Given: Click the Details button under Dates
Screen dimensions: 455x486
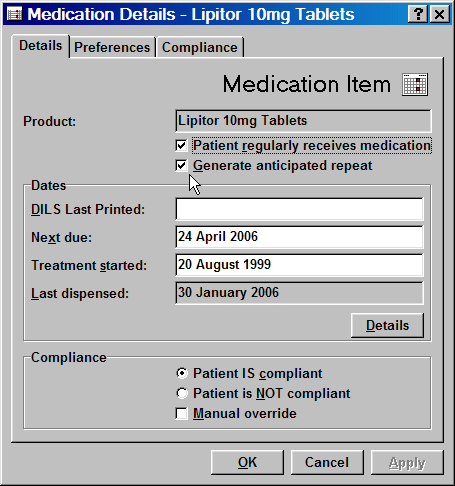Looking at the screenshot, I should point(387,325).
